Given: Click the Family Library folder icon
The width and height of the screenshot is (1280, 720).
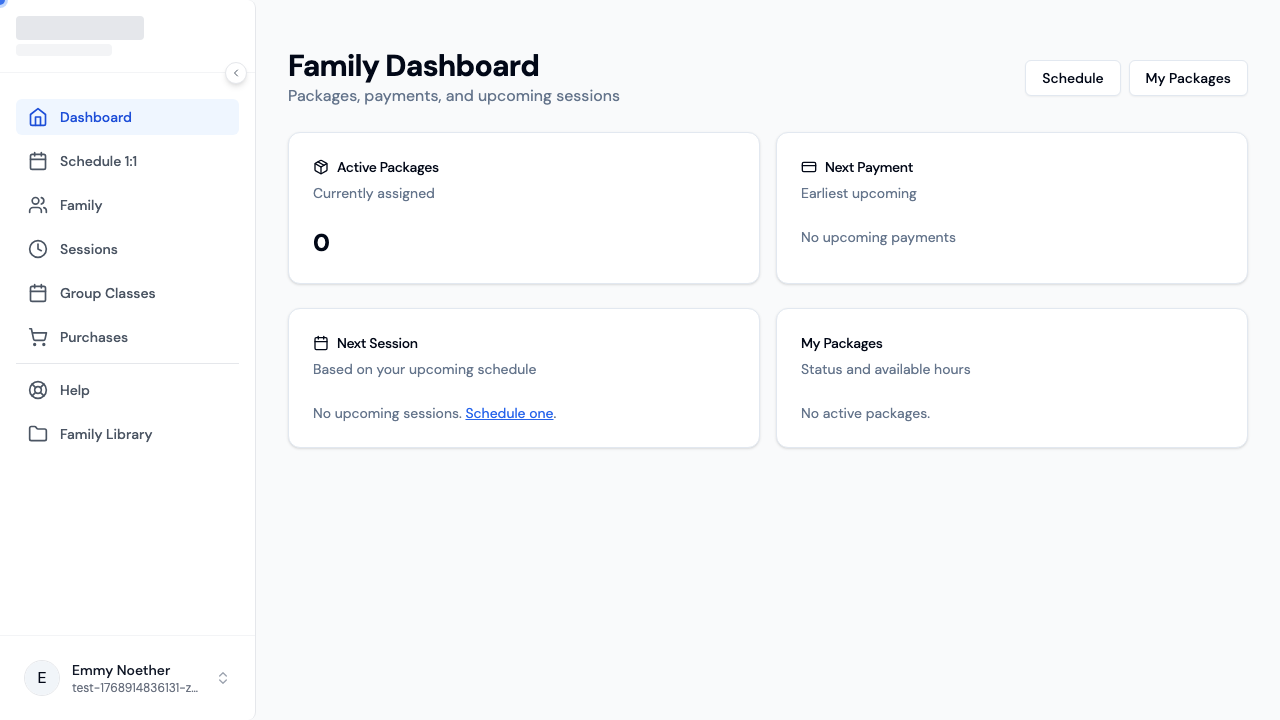Looking at the screenshot, I should click(38, 434).
